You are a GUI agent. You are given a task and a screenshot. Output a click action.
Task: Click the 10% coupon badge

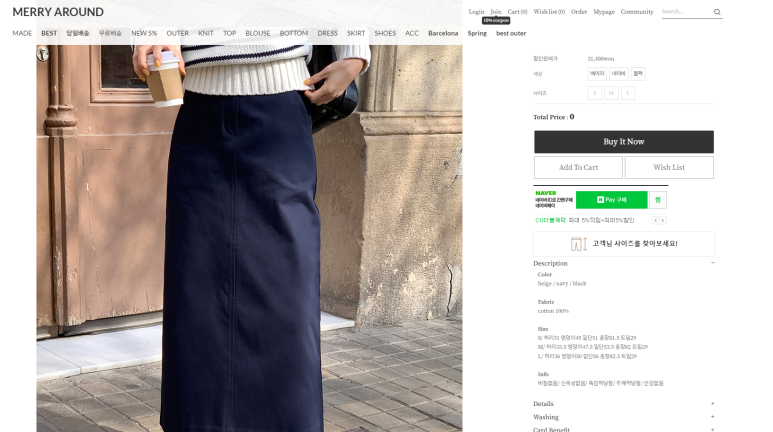coord(496,20)
